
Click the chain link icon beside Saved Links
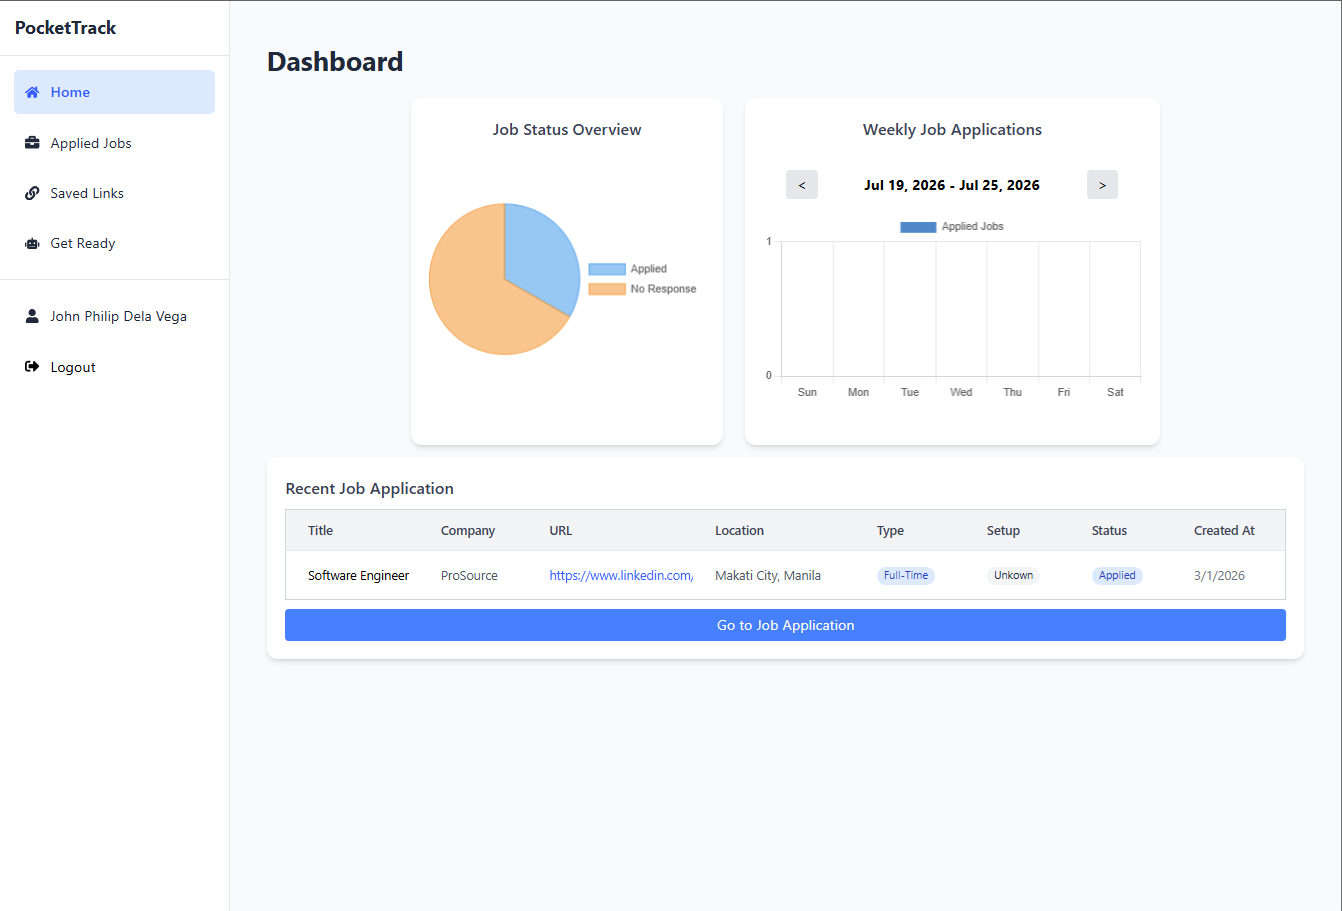pyautogui.click(x=32, y=193)
